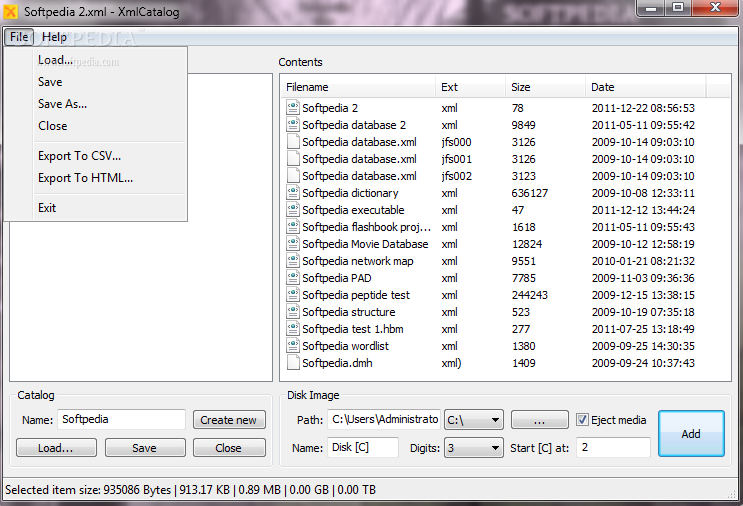Select the date 2011-12-22 08:56:53
Image resolution: width=743 pixels, height=506 pixels.
pos(643,108)
